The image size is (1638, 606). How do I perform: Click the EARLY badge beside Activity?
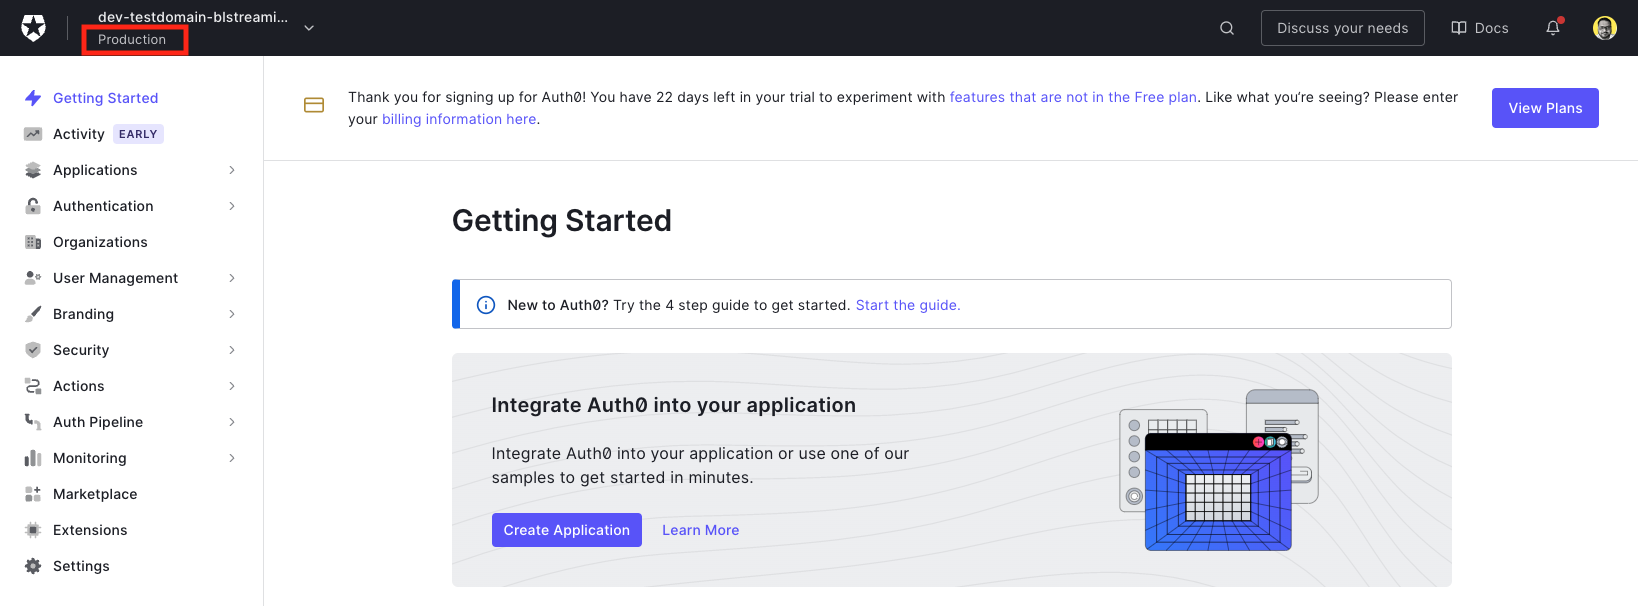click(138, 134)
